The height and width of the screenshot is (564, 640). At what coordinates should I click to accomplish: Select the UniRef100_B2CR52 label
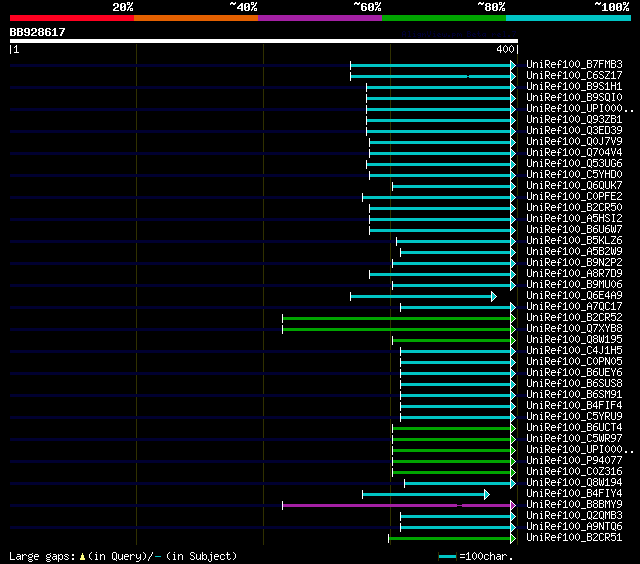click(574, 318)
